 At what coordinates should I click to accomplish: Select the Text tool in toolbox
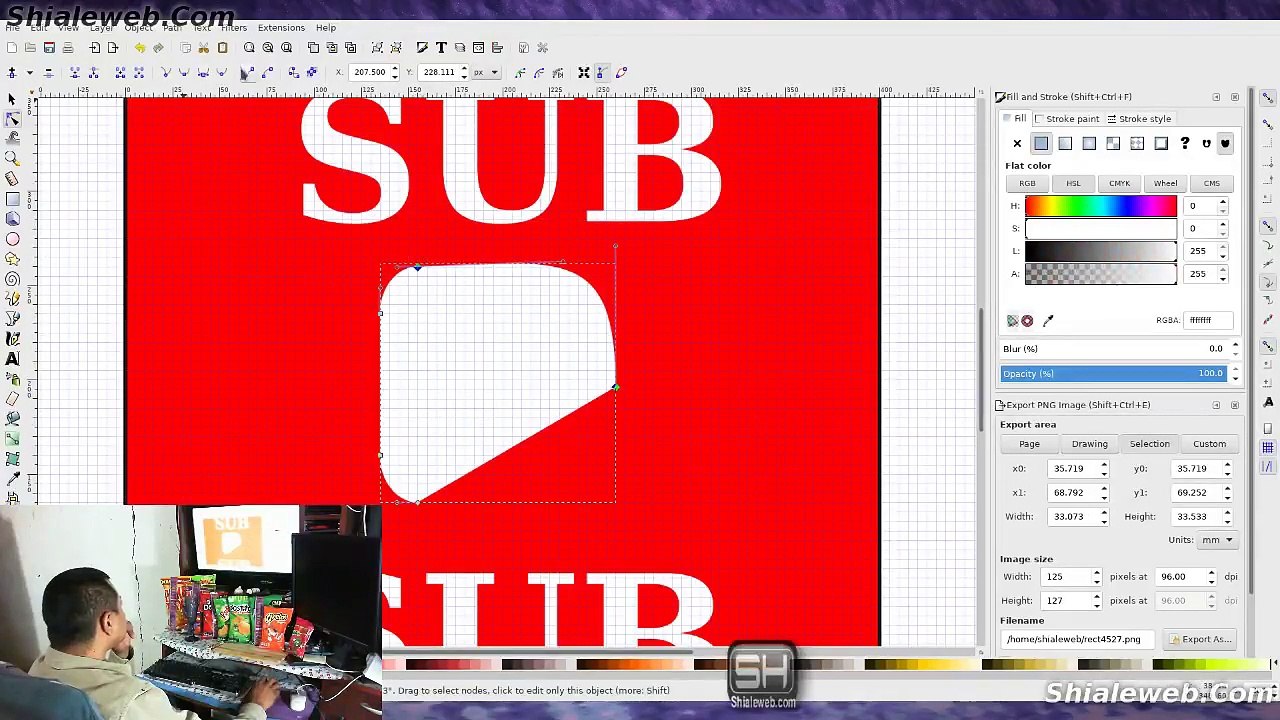pos(12,359)
